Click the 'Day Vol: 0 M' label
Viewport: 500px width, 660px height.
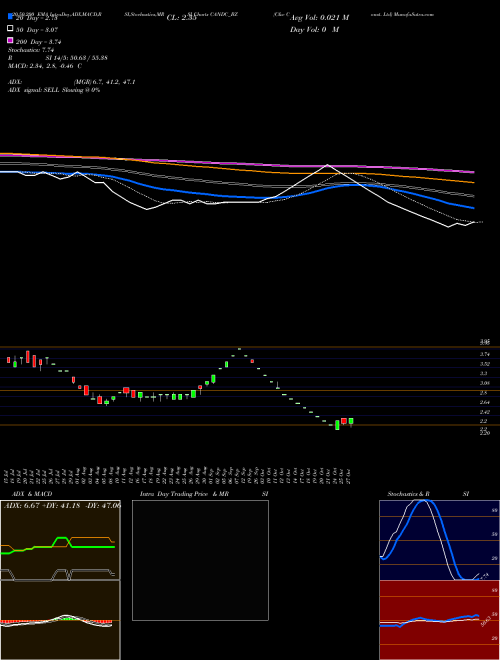314,30
